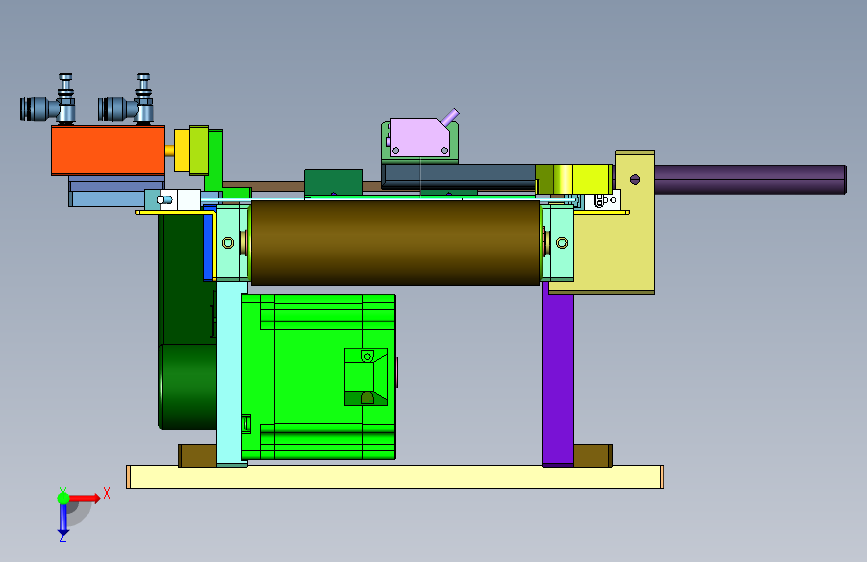The height and width of the screenshot is (562, 867).
Task: Click the red X axis arrow of triad
Action: 86,498
